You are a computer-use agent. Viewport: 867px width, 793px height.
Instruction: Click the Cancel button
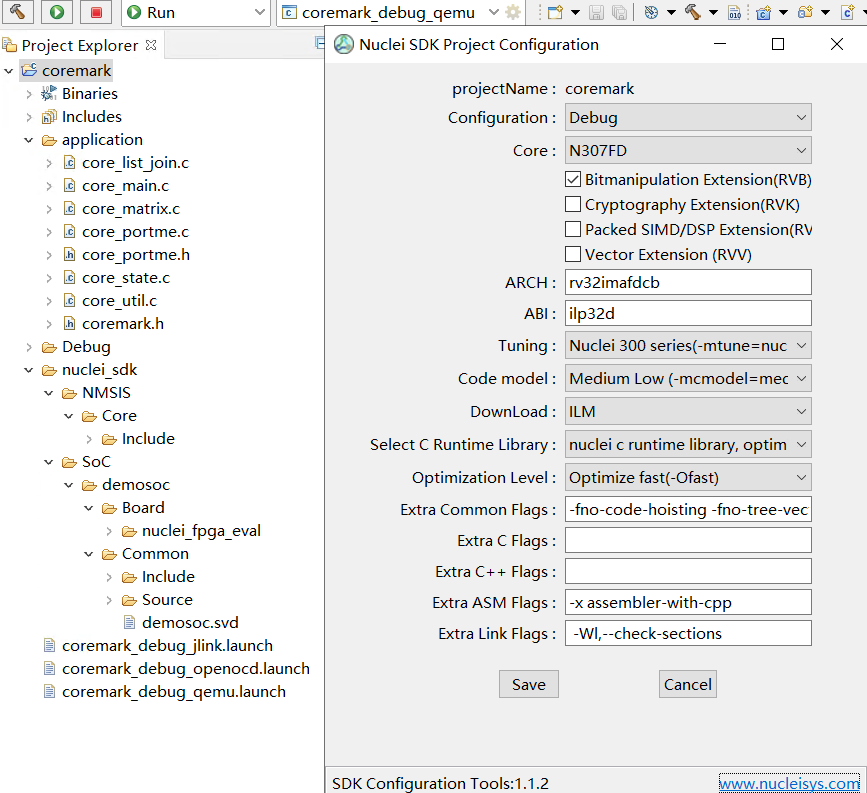[x=688, y=684]
